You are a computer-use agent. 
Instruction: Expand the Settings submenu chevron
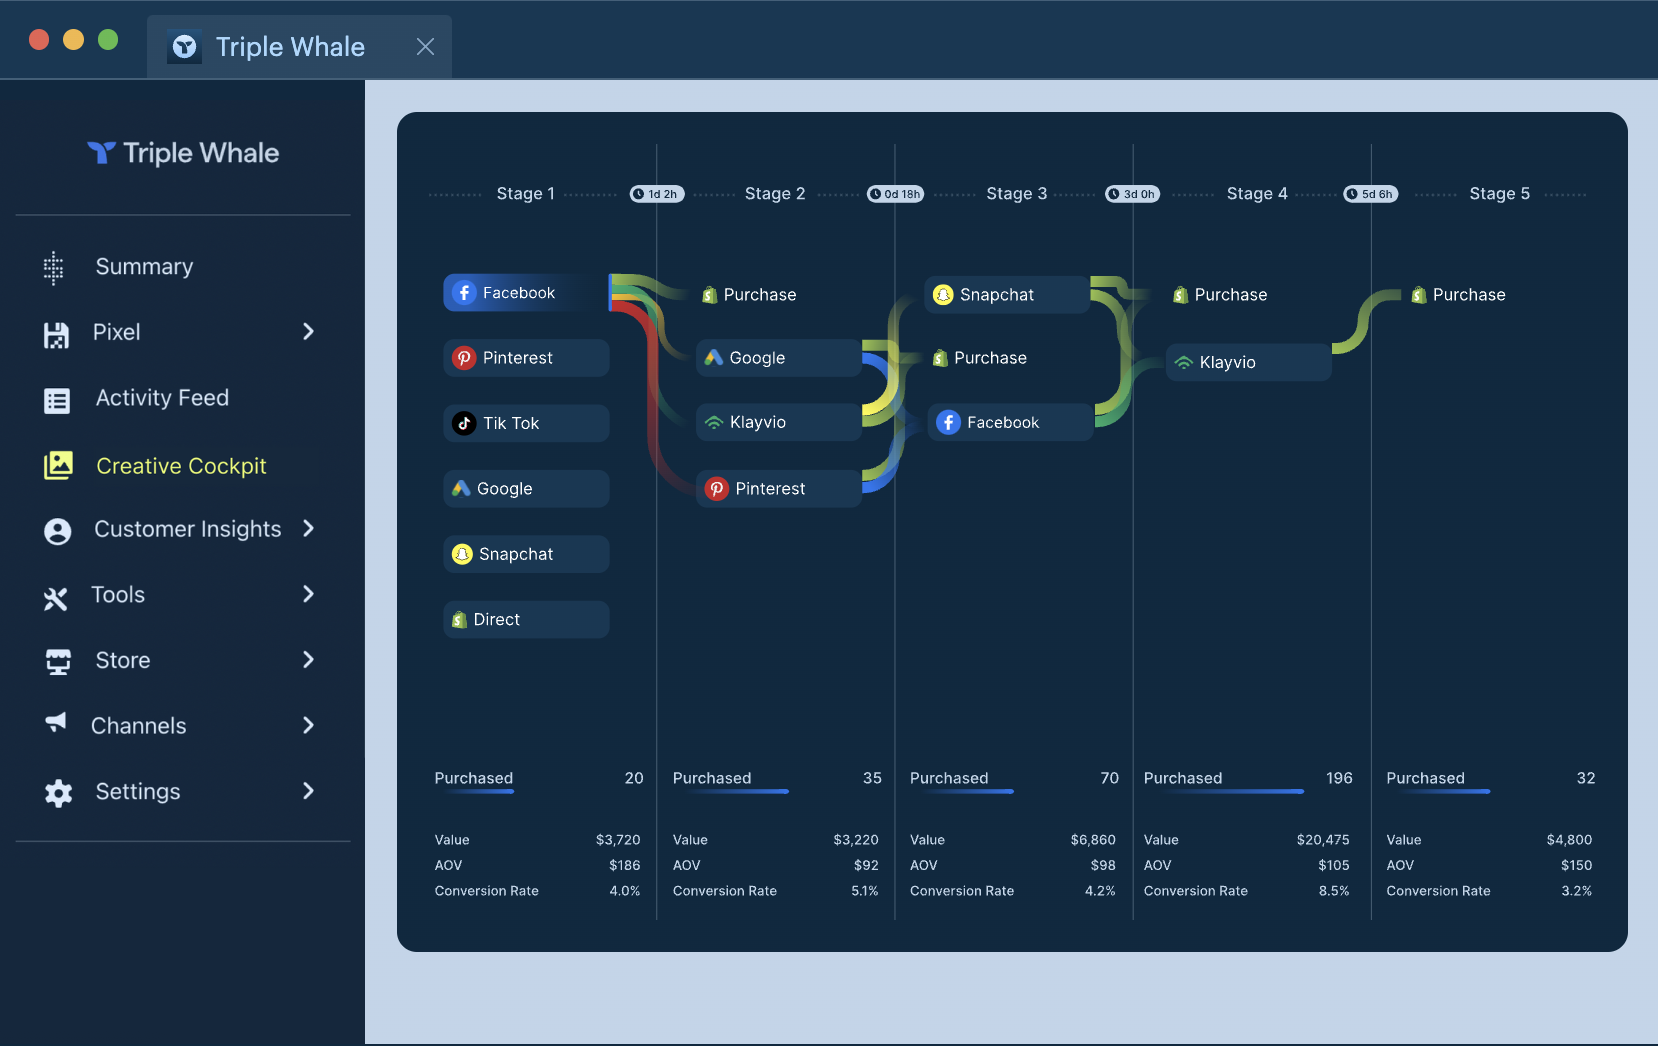point(308,791)
